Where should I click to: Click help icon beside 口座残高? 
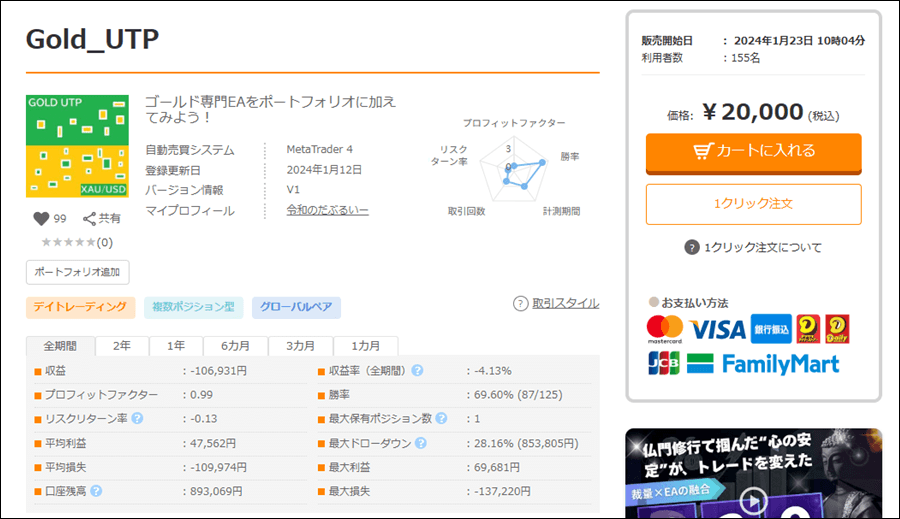(x=97, y=491)
